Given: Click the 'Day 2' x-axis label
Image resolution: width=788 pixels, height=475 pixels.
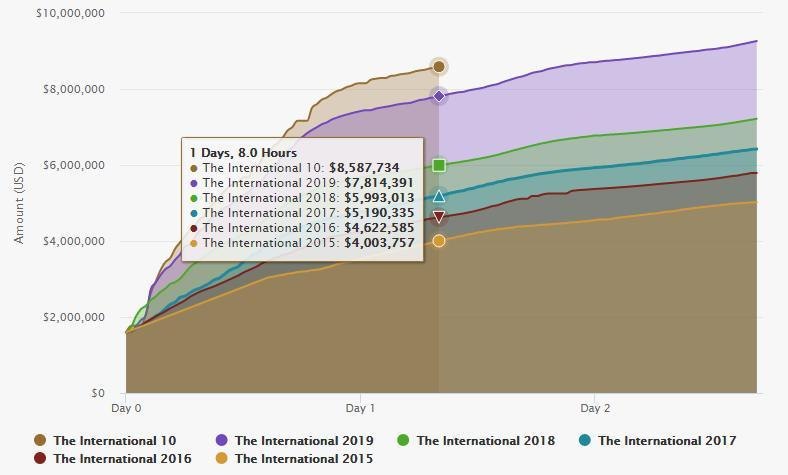Looking at the screenshot, I should [x=595, y=408].
